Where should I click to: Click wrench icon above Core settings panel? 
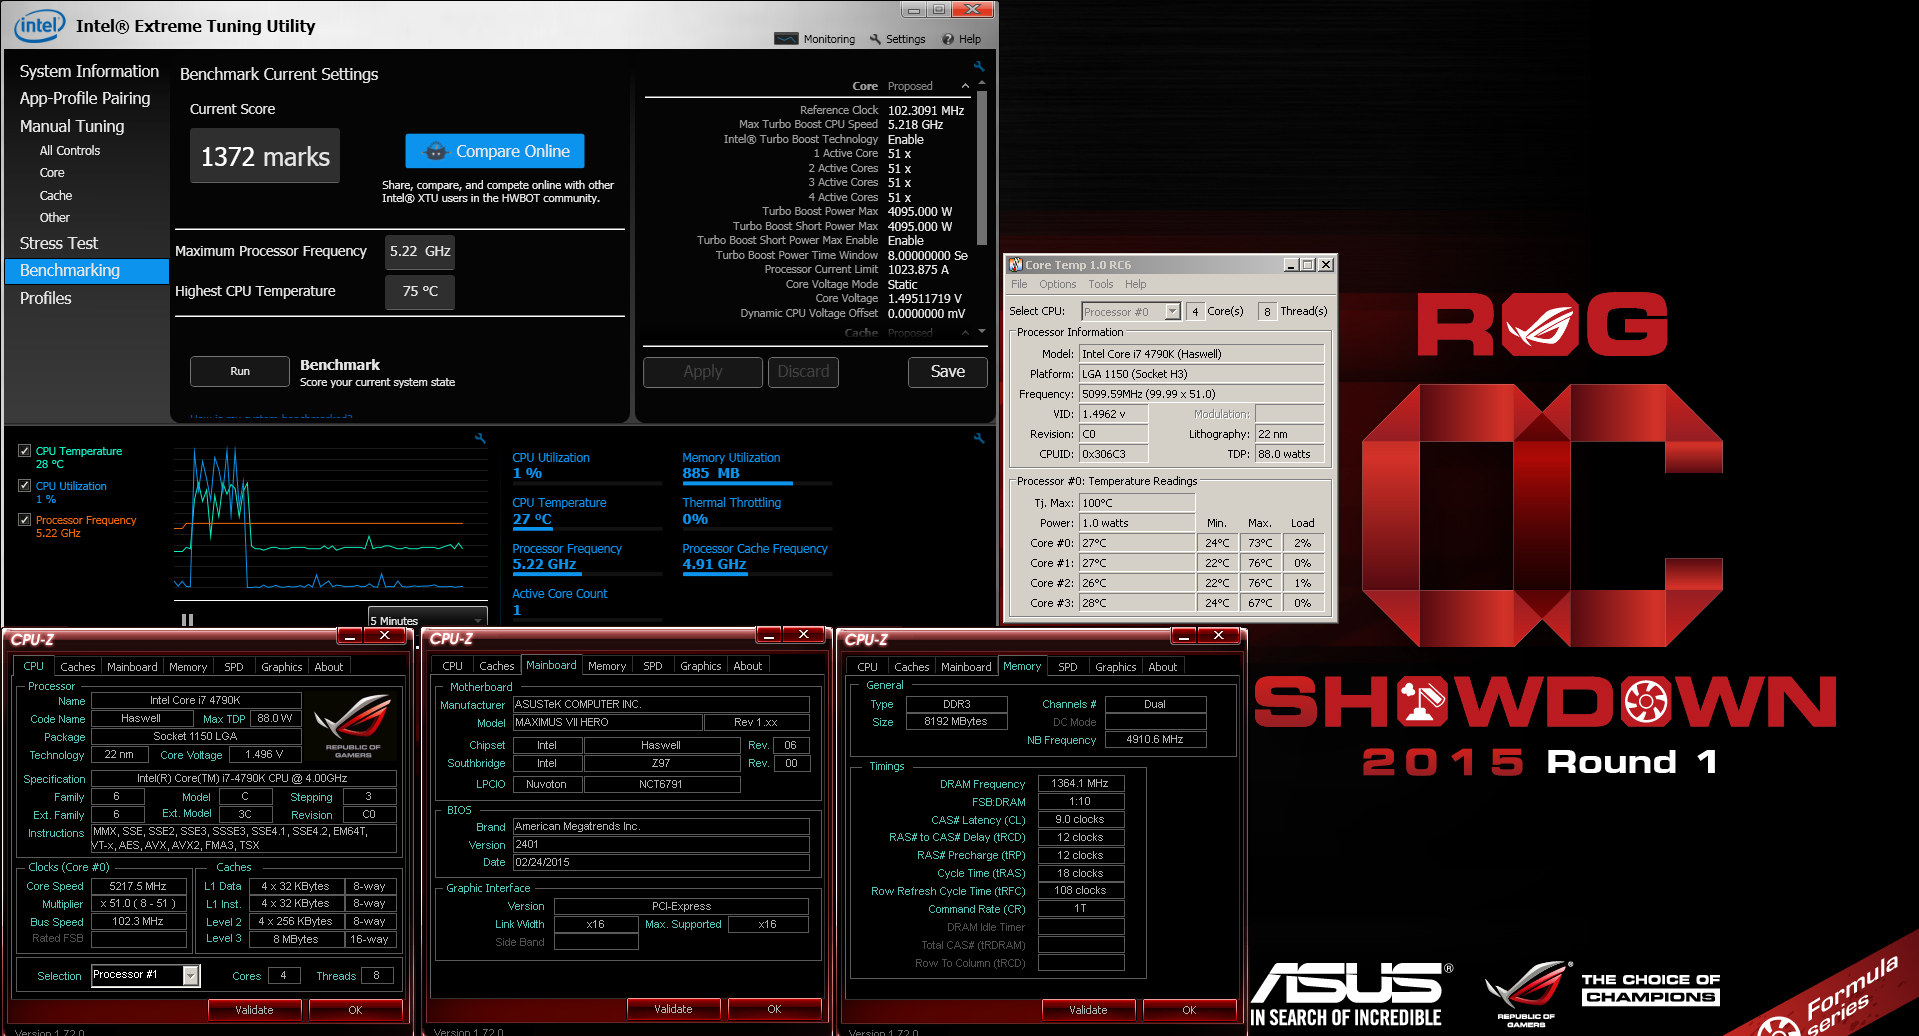tap(979, 66)
